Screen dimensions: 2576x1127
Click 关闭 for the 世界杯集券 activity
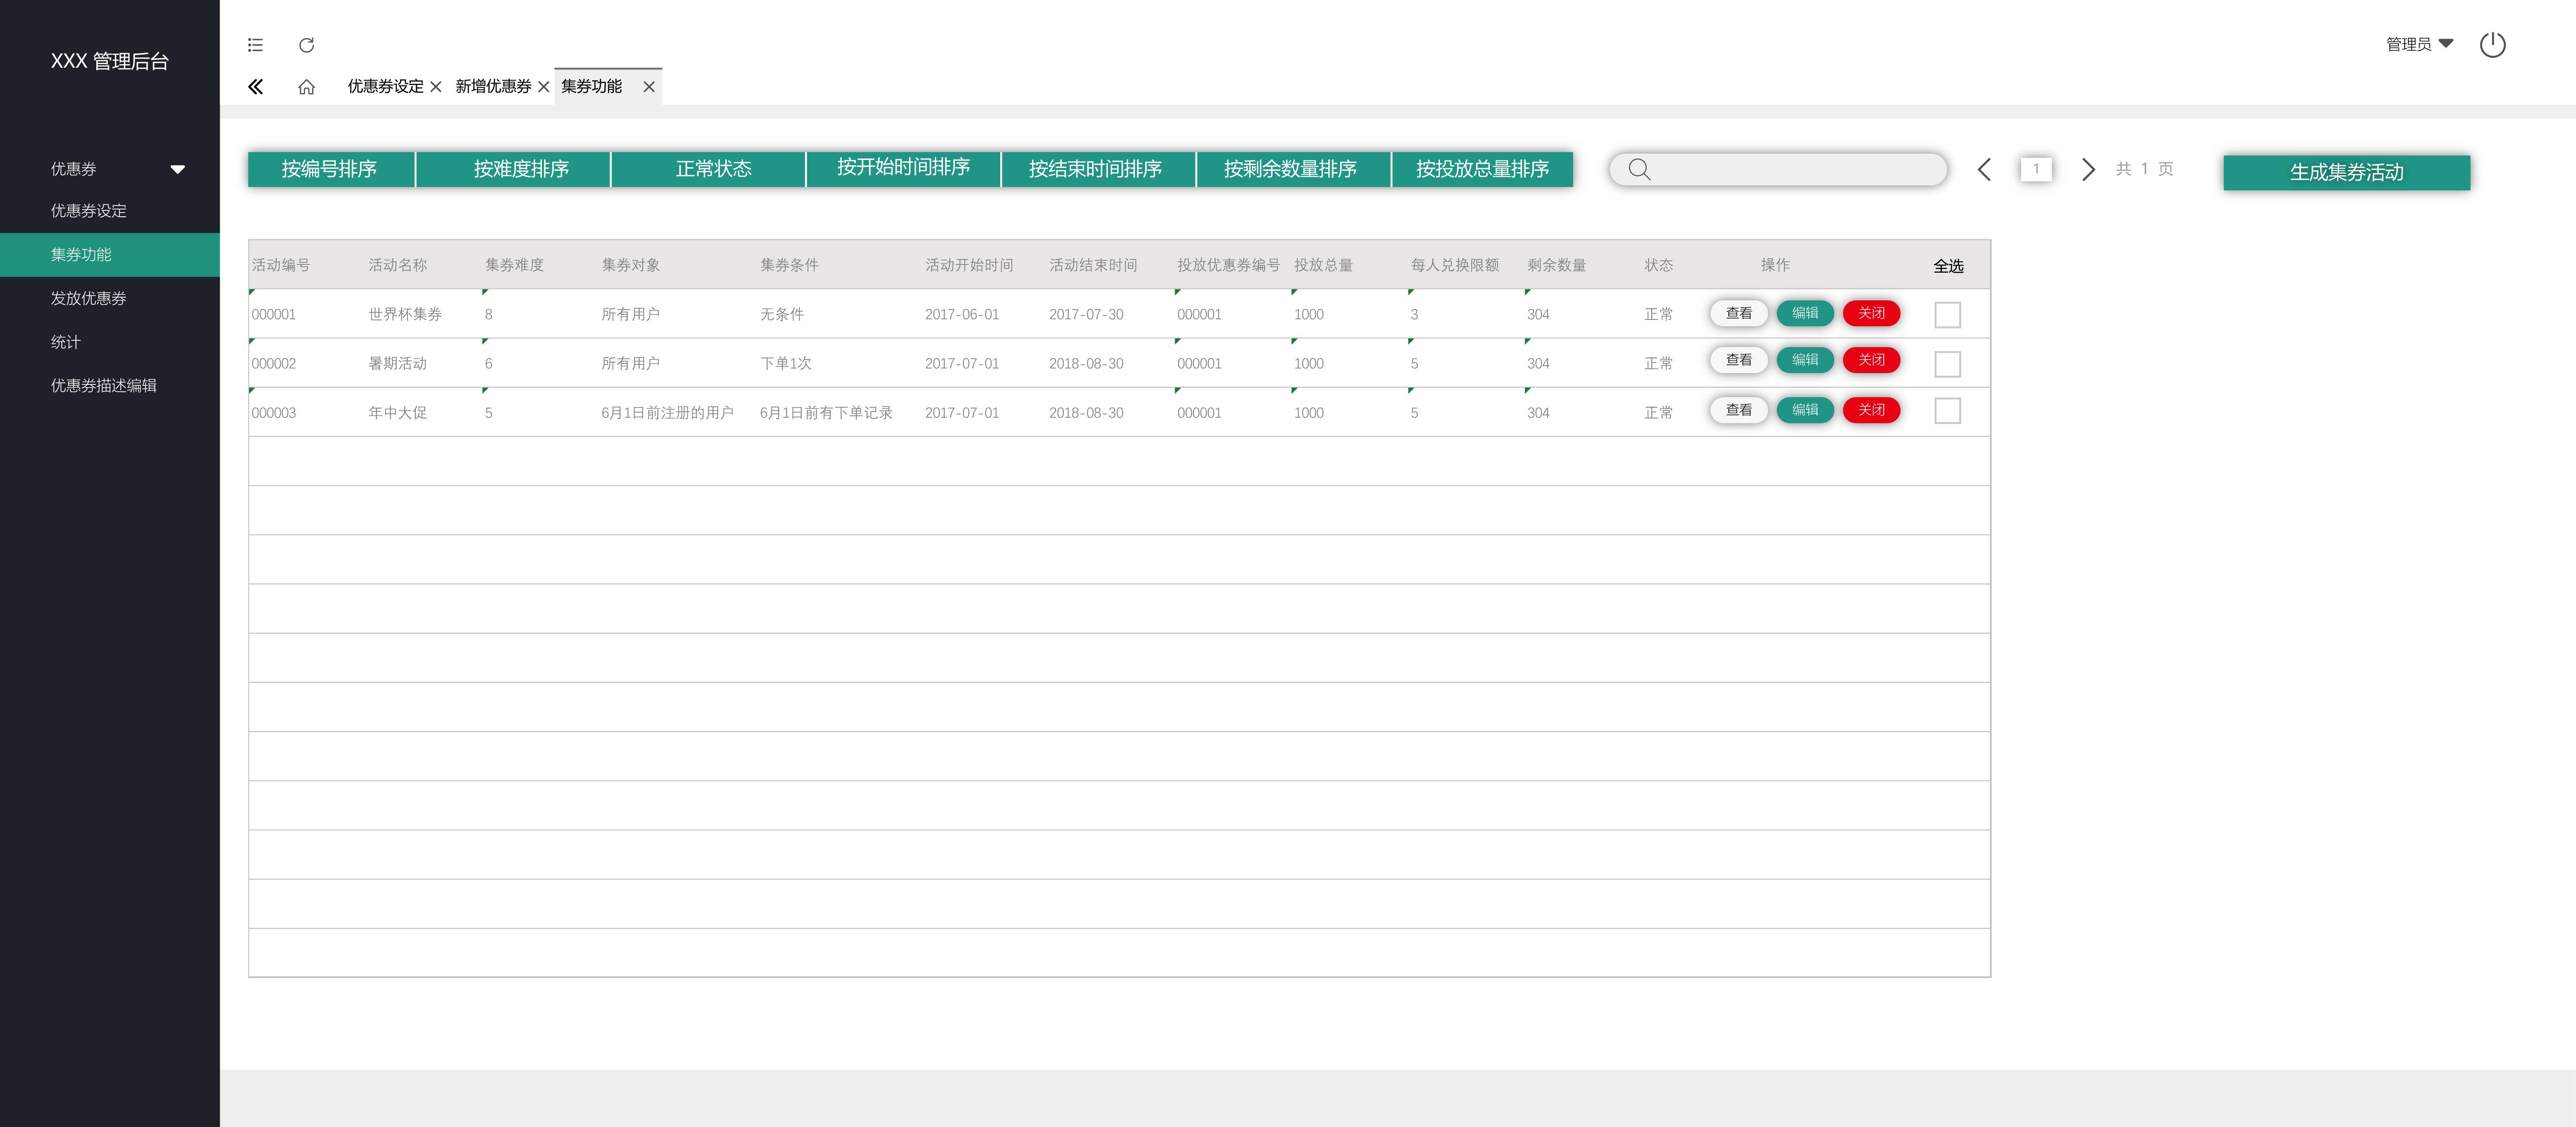coord(1870,313)
